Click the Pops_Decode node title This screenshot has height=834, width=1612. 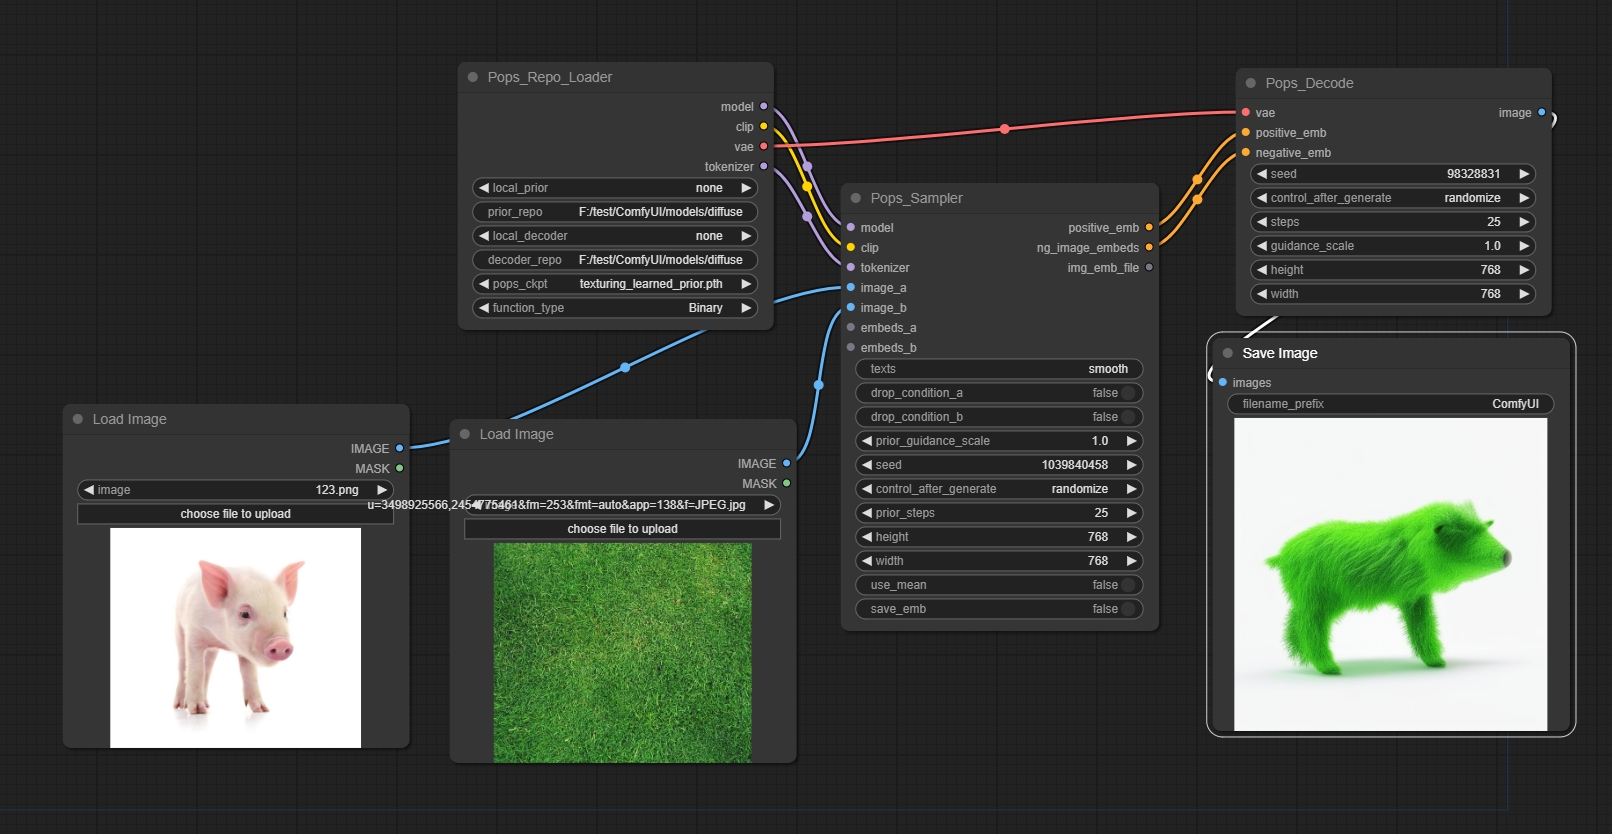tap(1309, 83)
